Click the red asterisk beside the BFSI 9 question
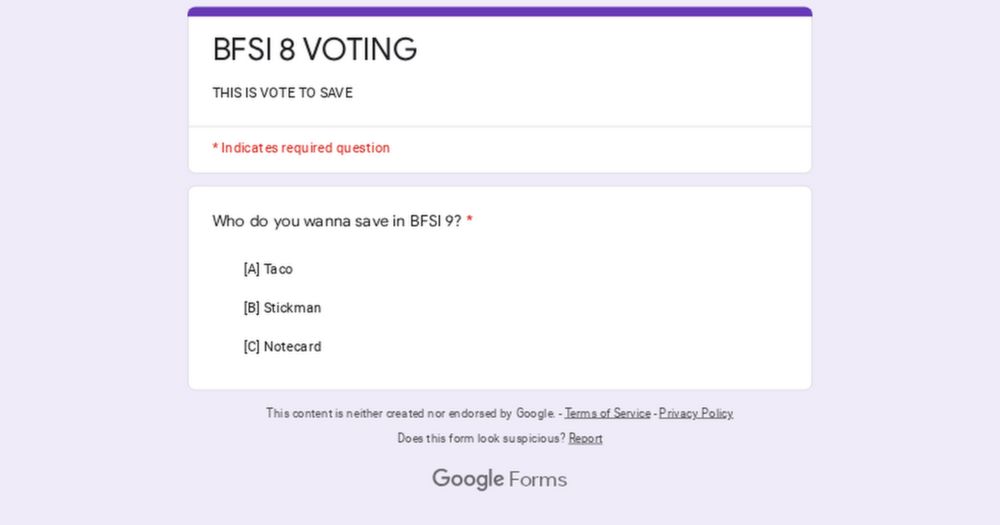Viewport: 1000px width, 525px height. [469, 220]
